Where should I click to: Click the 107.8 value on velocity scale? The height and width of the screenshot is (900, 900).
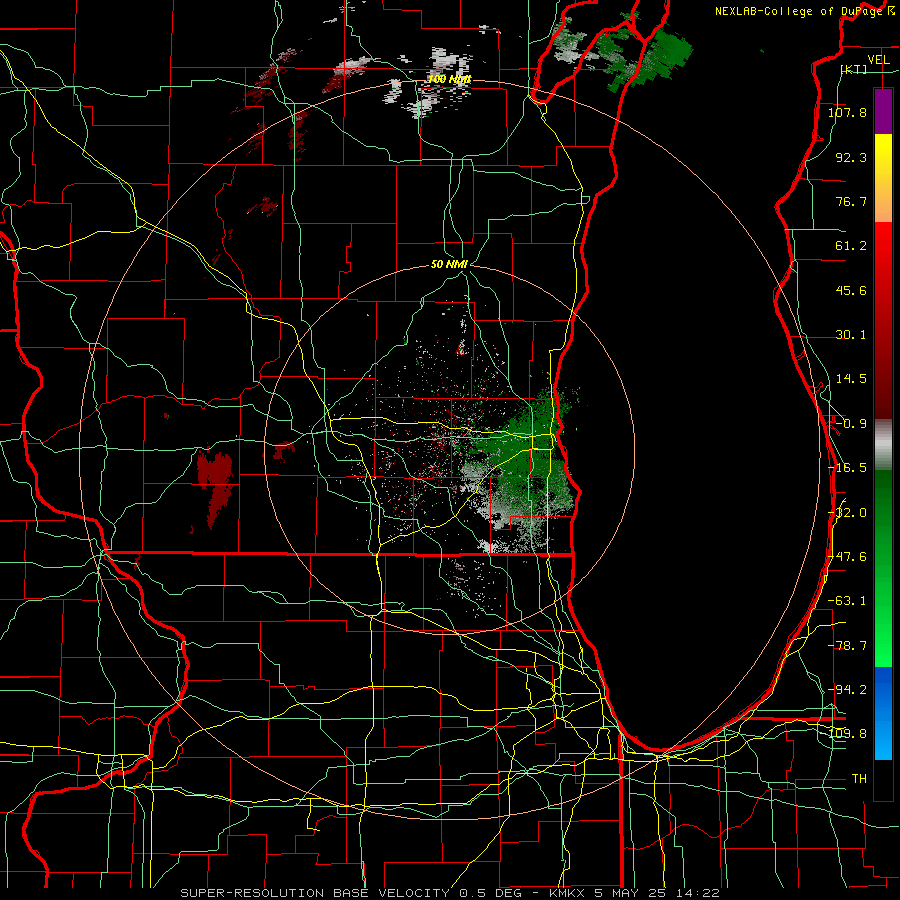[x=847, y=112]
